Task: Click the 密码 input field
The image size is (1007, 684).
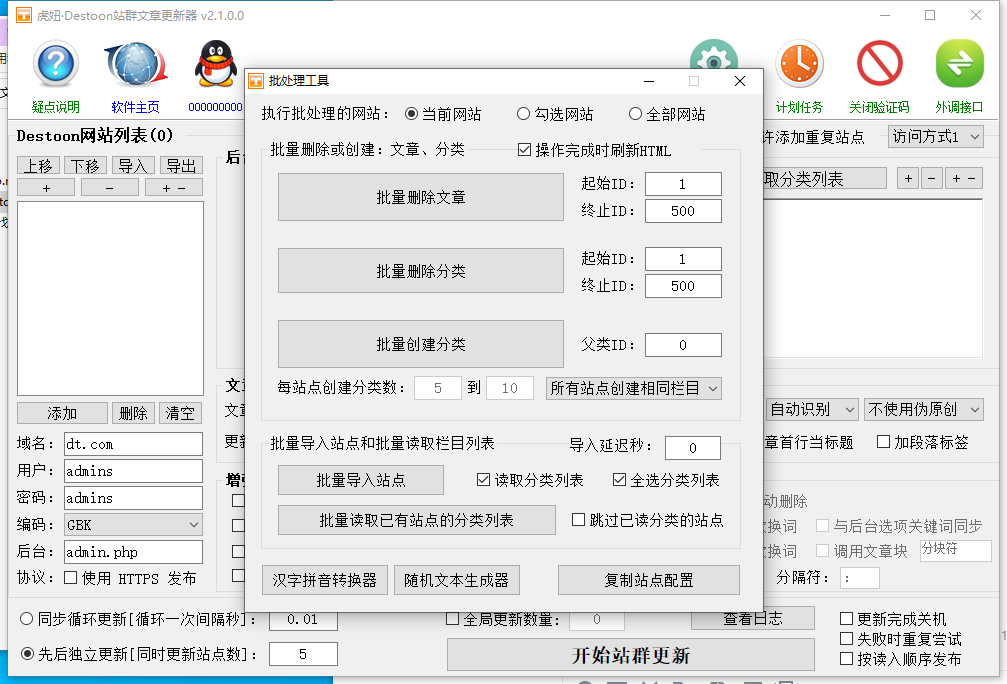Action: [x=133, y=498]
